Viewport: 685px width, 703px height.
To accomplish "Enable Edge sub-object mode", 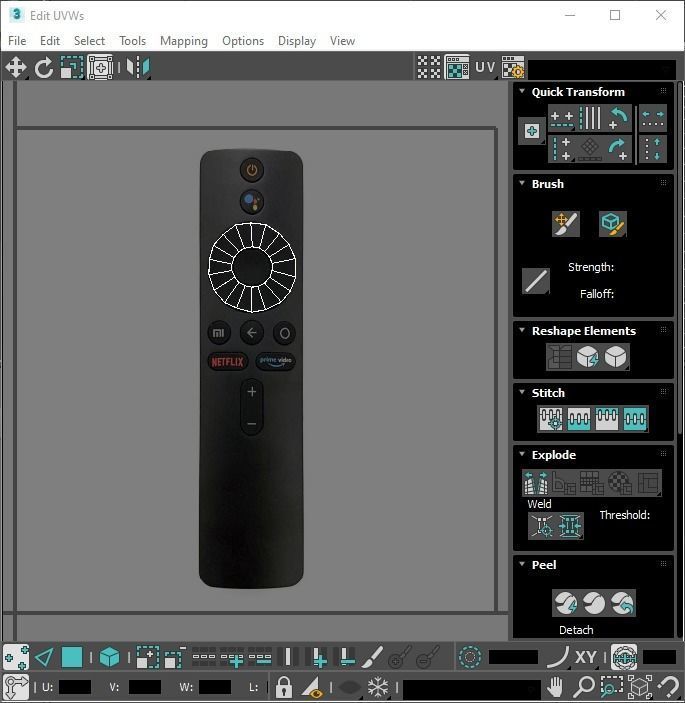I will (44, 658).
